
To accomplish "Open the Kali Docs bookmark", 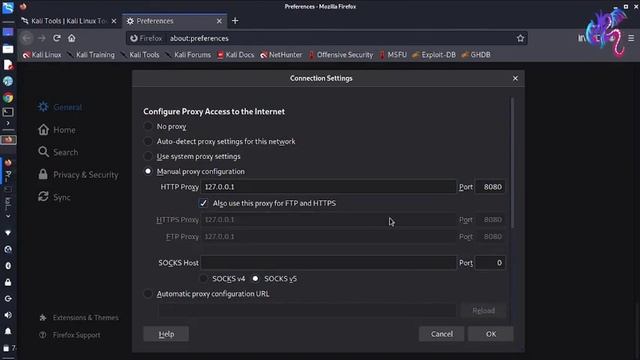I will click(236, 55).
